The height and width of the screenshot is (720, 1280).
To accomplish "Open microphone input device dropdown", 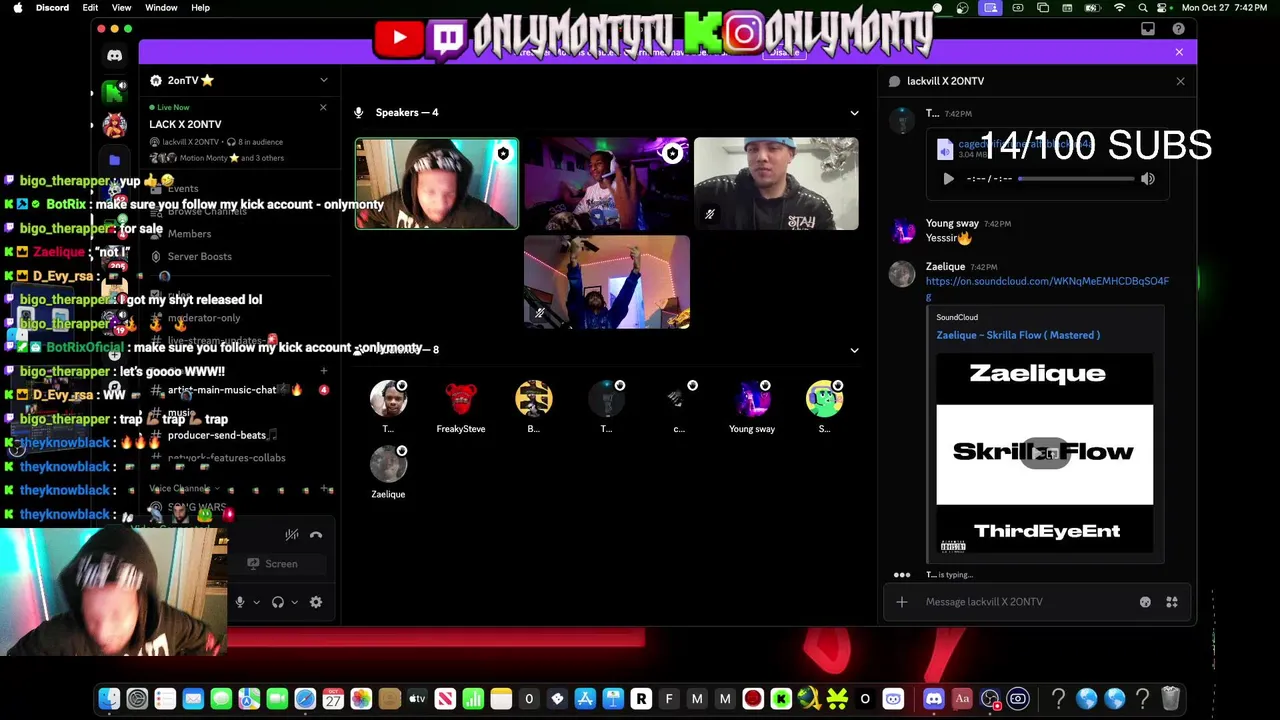I will tap(256, 602).
